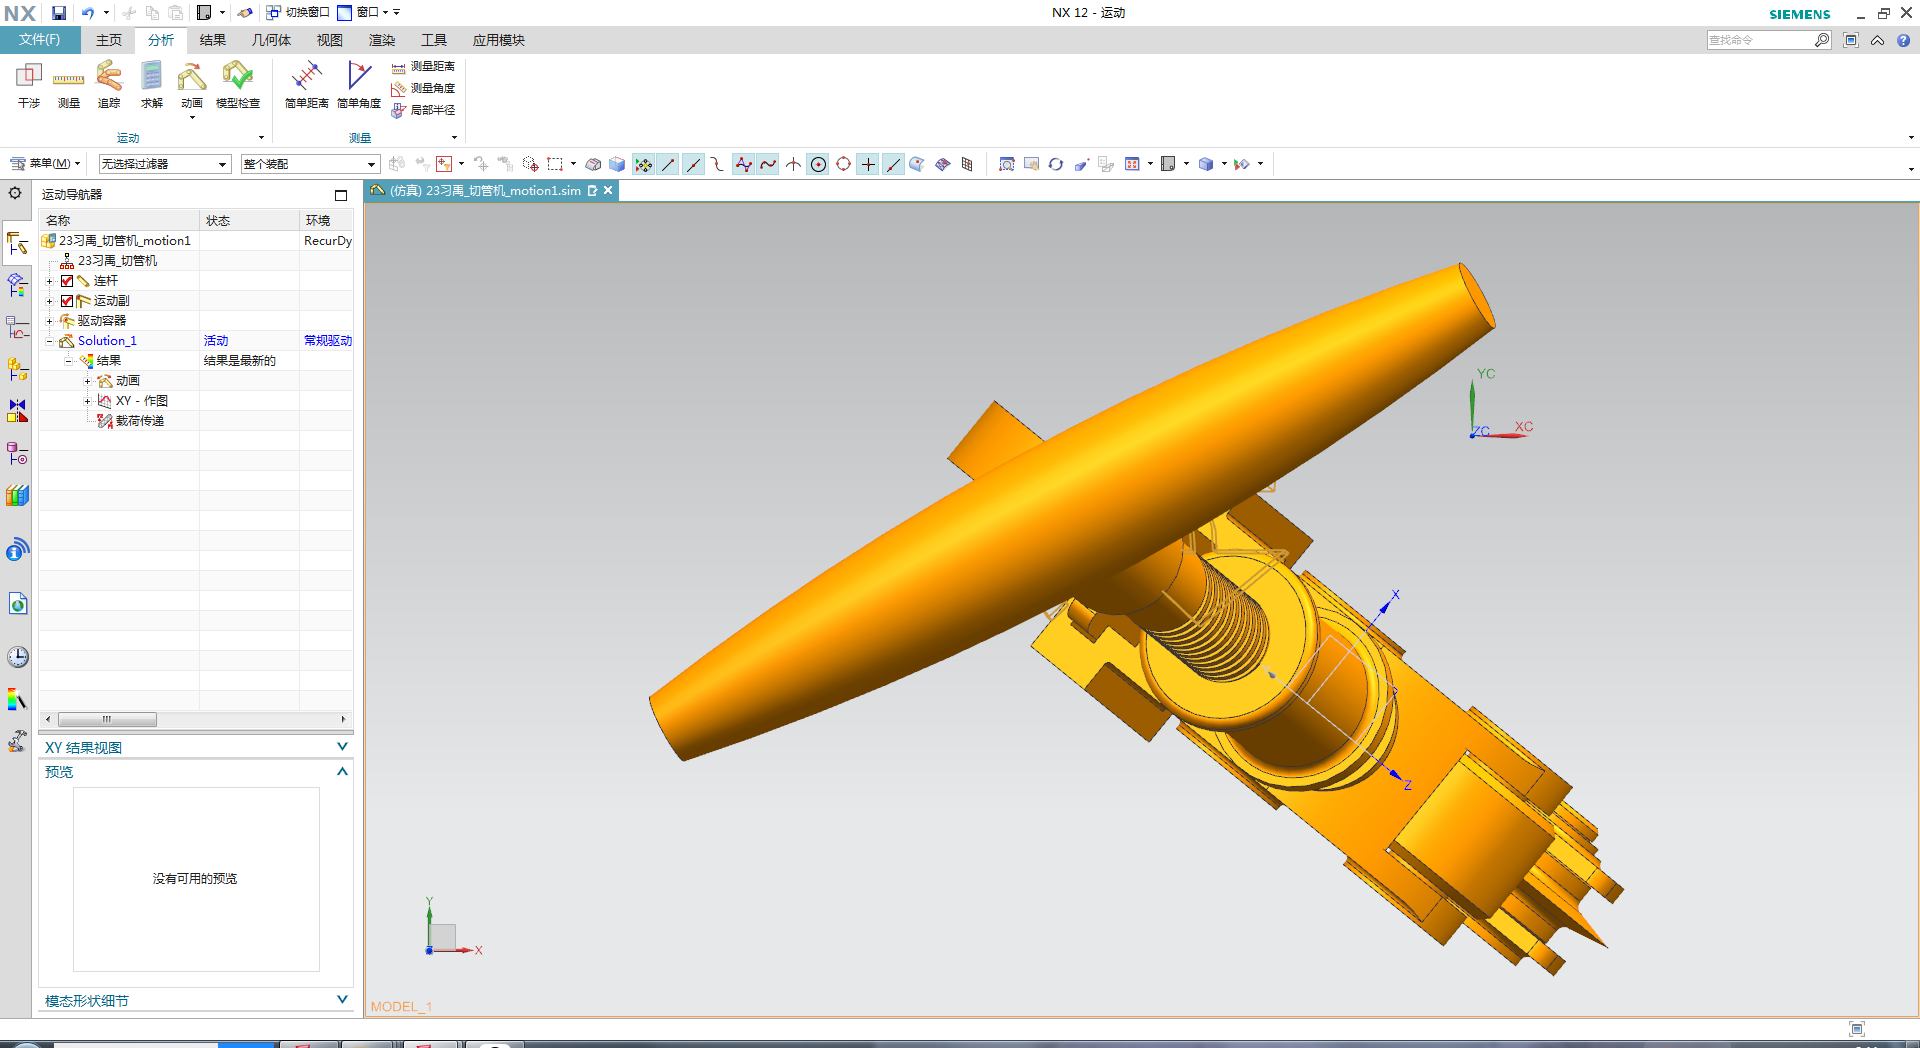1920x1048 pixels.
Task: Expand the 连杆 tree node
Action: point(49,281)
